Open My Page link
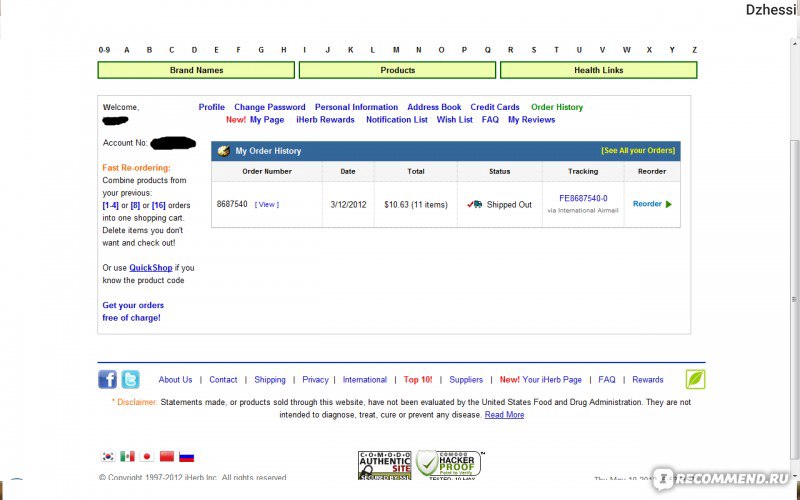 click(x=267, y=120)
